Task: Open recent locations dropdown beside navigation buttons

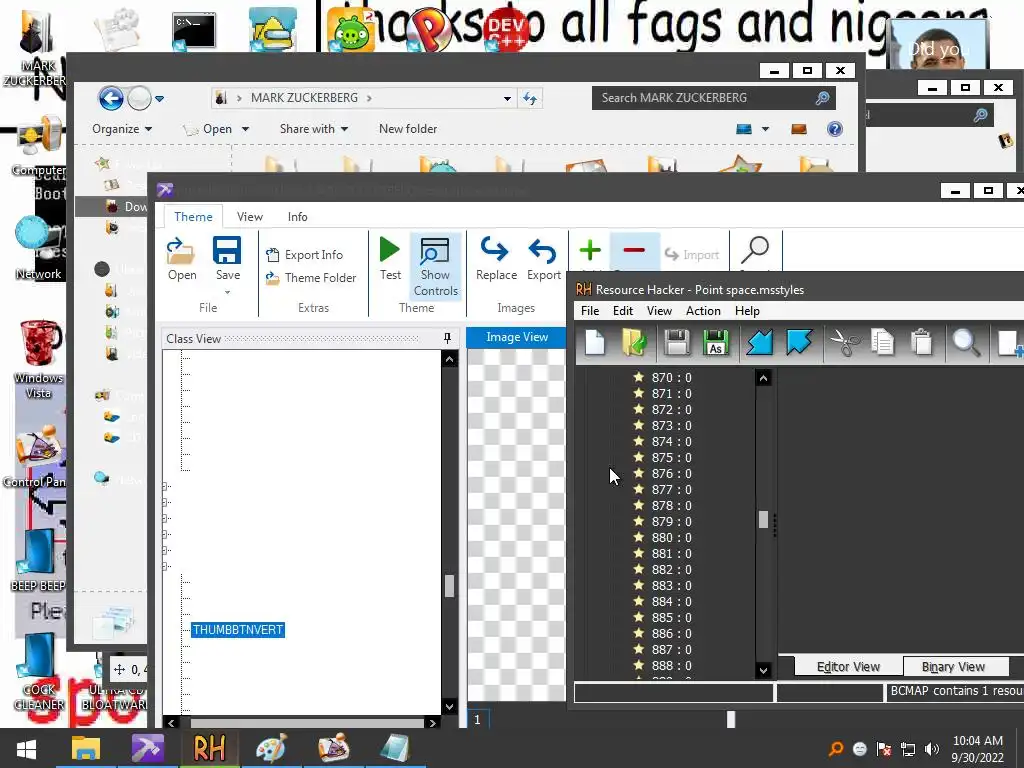Action: [159, 99]
